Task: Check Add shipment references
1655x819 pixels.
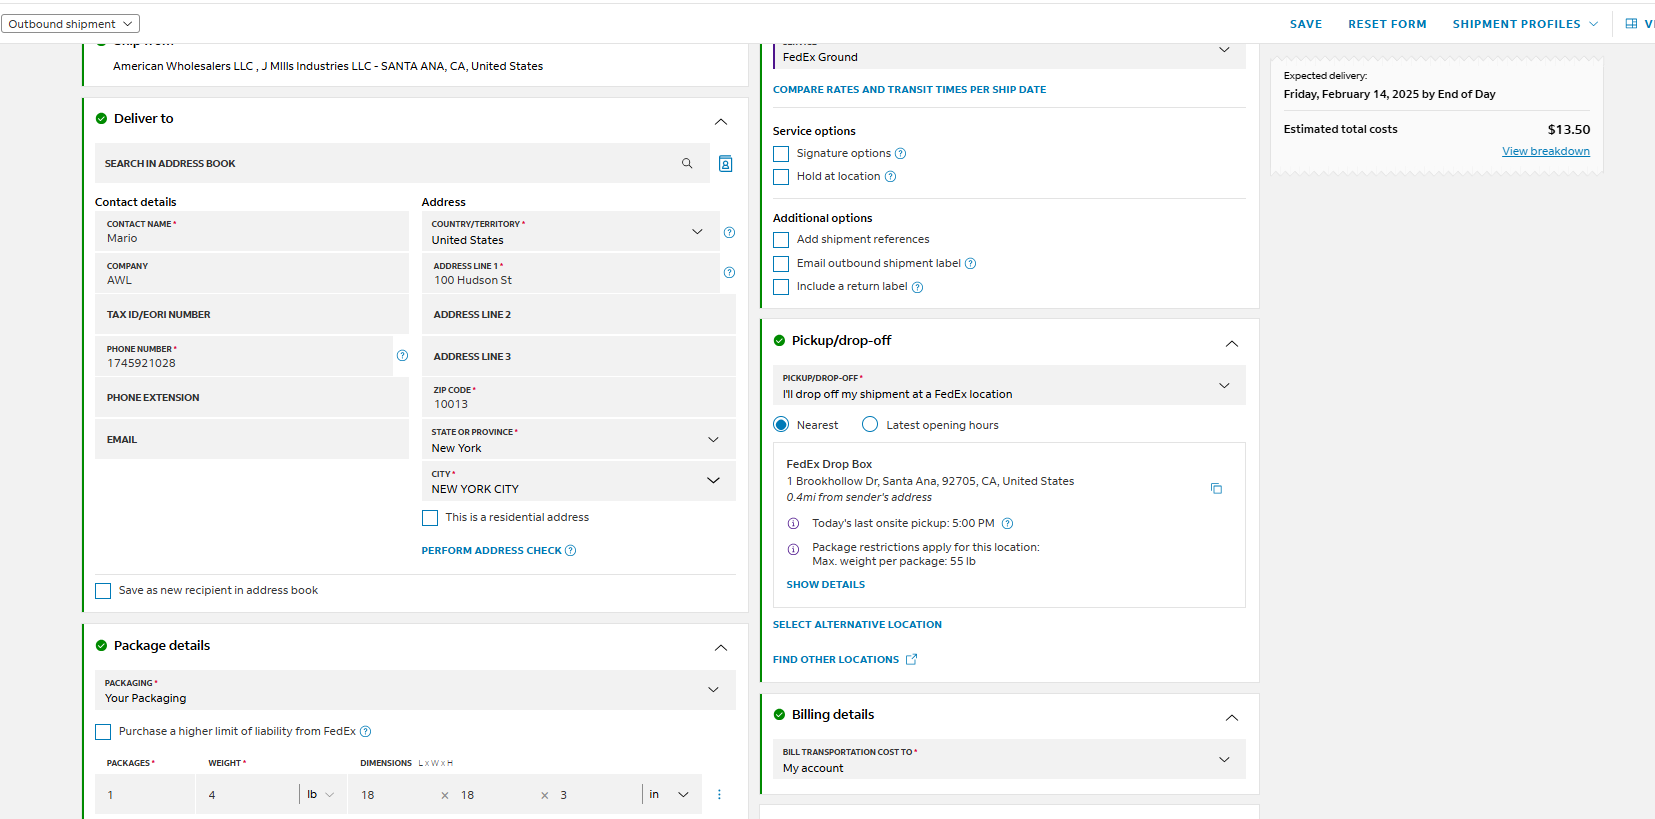Action: coord(781,240)
